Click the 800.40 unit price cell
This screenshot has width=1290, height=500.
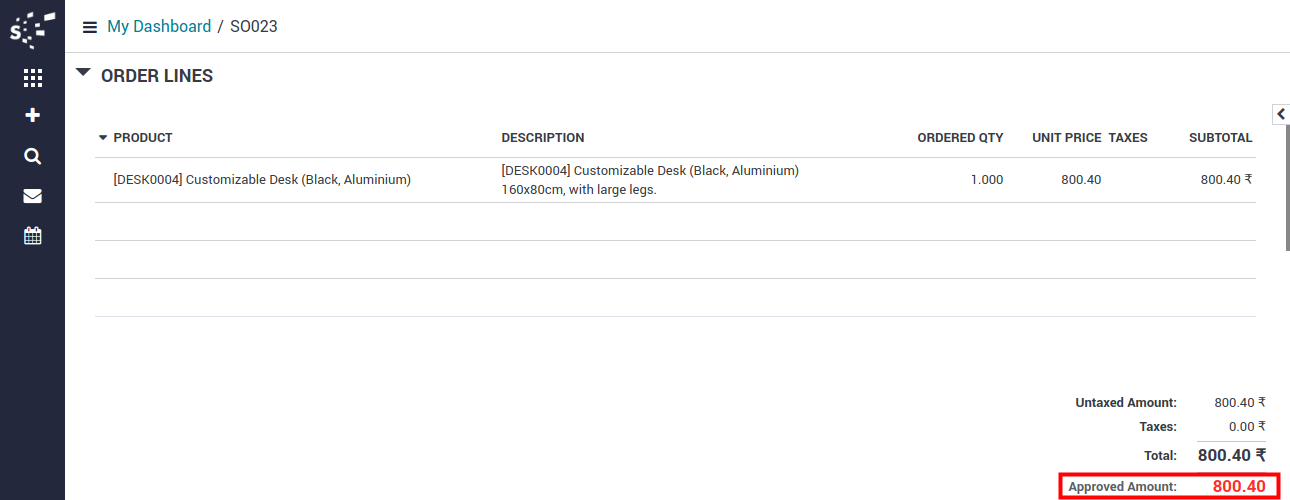pos(1081,180)
